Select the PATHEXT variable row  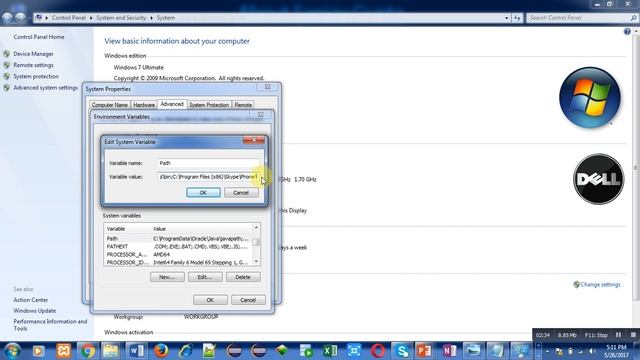[178, 247]
